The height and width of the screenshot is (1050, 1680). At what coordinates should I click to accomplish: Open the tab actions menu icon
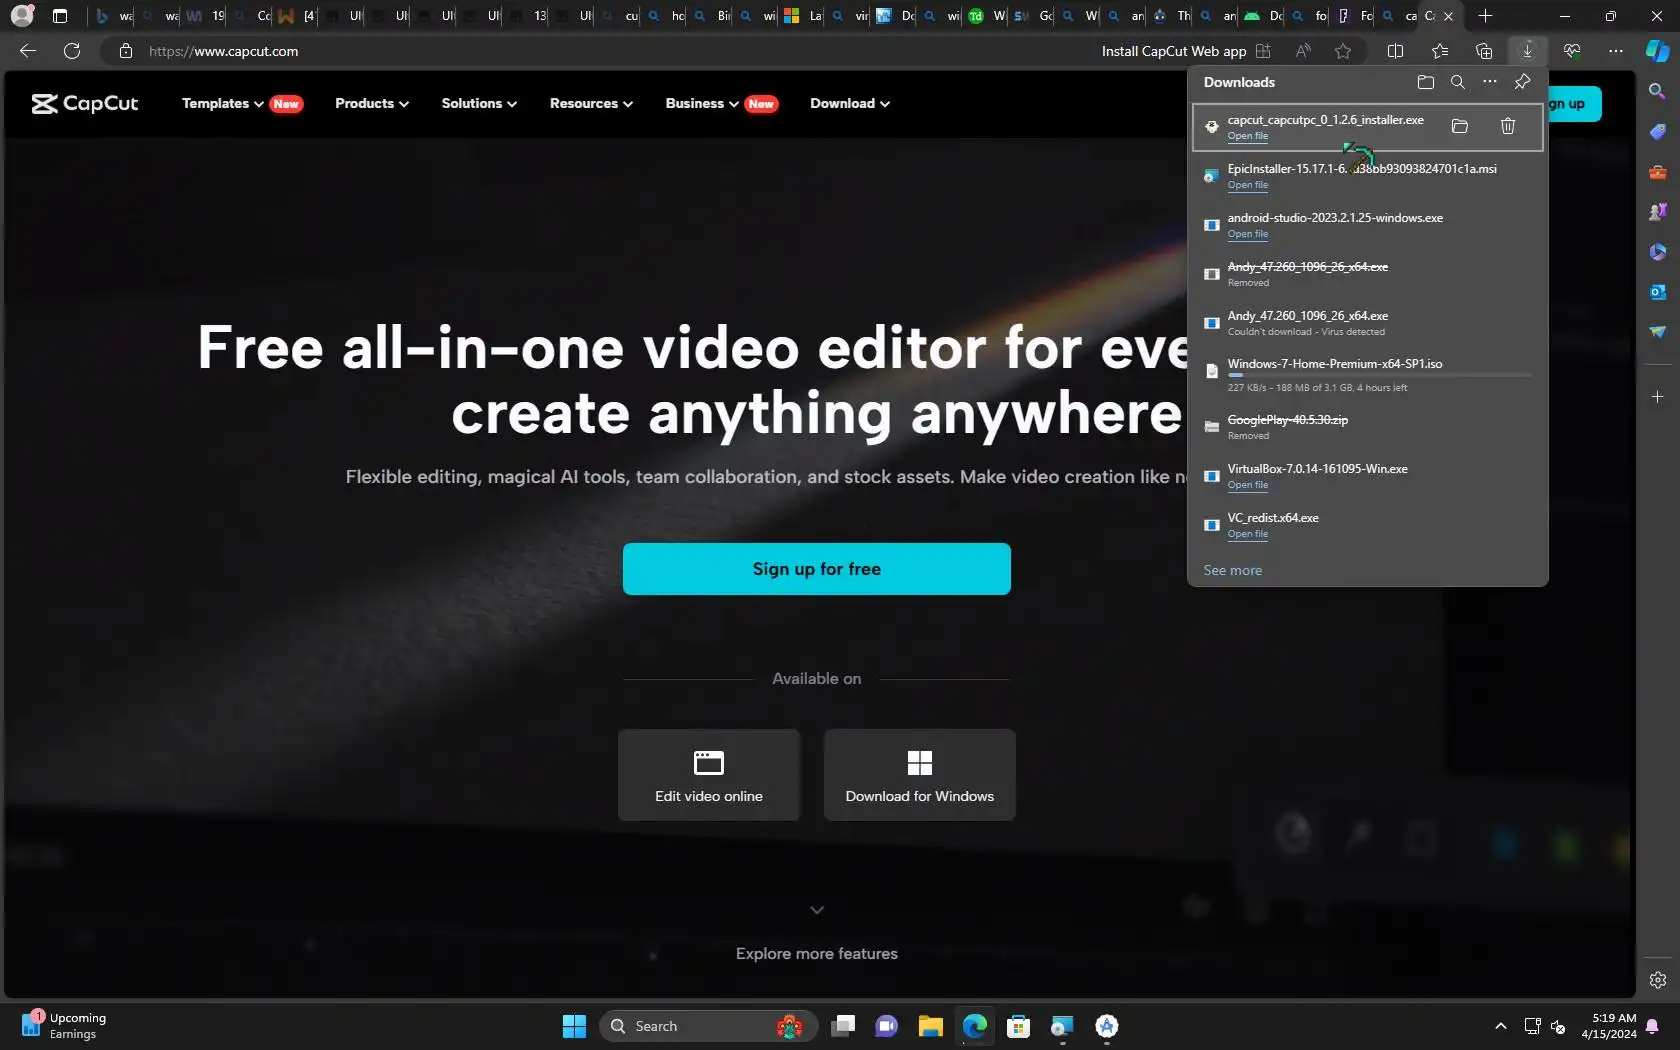tap(60, 16)
